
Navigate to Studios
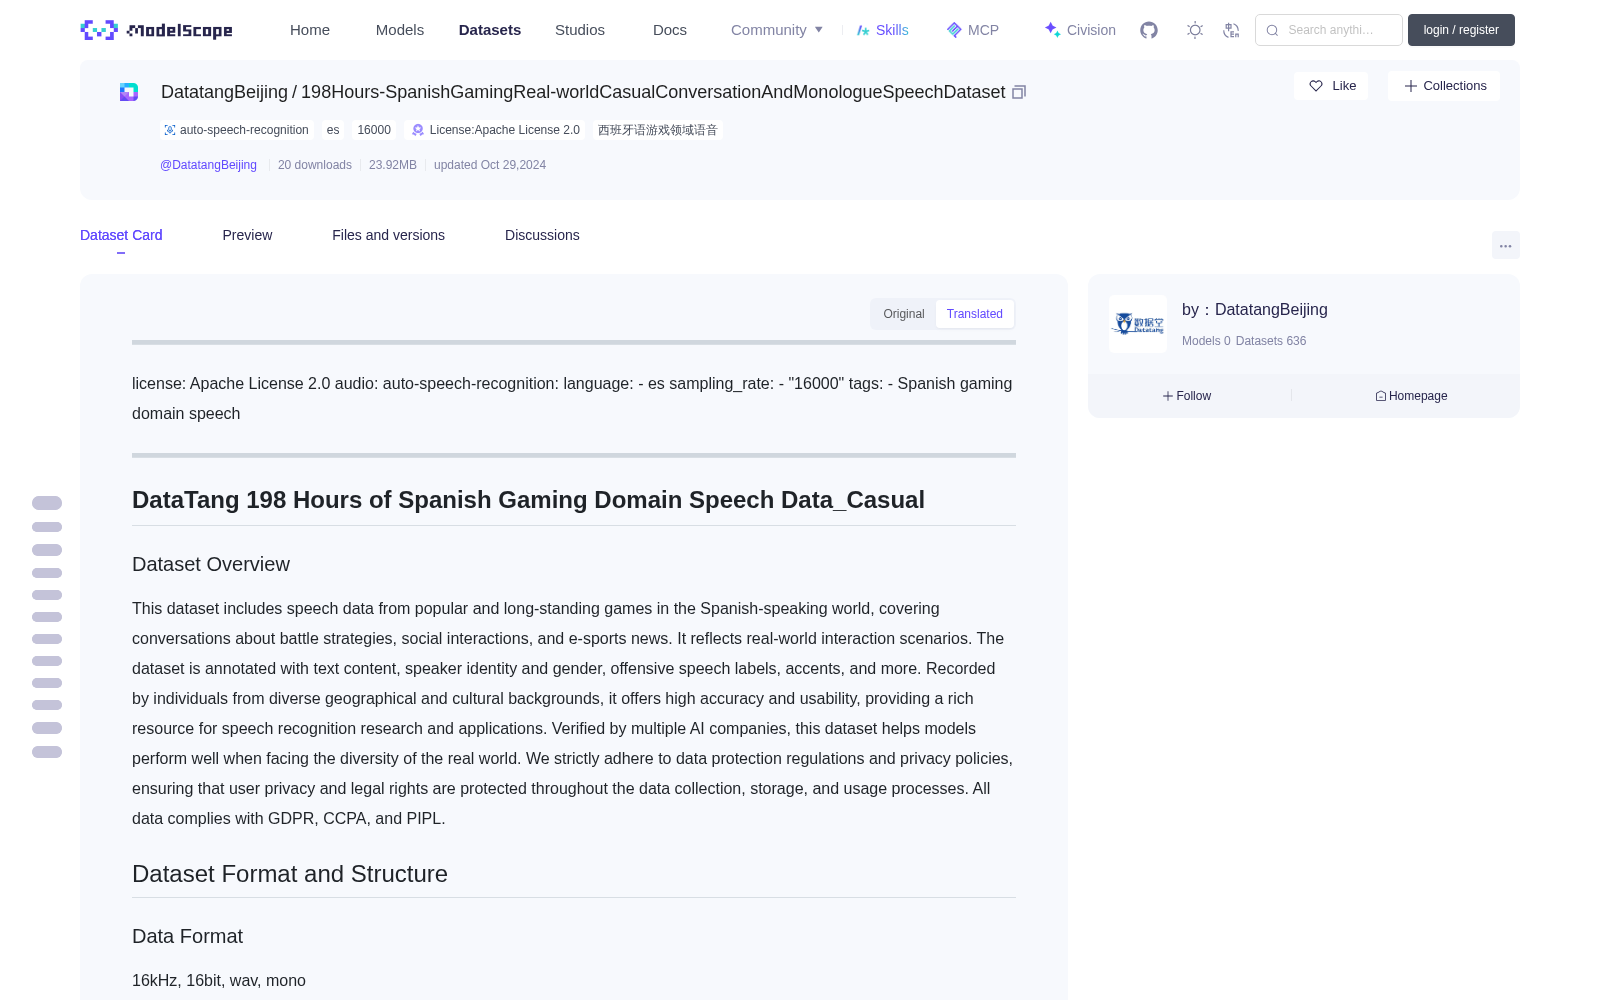(x=580, y=30)
